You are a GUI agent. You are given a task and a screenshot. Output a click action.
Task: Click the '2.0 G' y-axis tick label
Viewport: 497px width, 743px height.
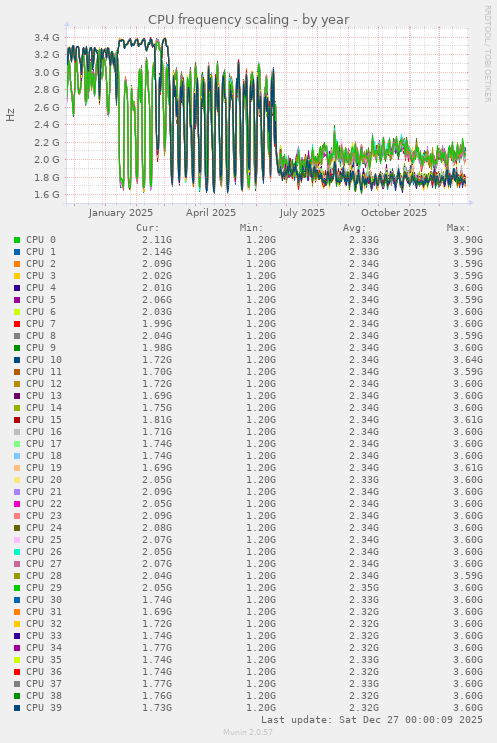pyautogui.click(x=47, y=160)
